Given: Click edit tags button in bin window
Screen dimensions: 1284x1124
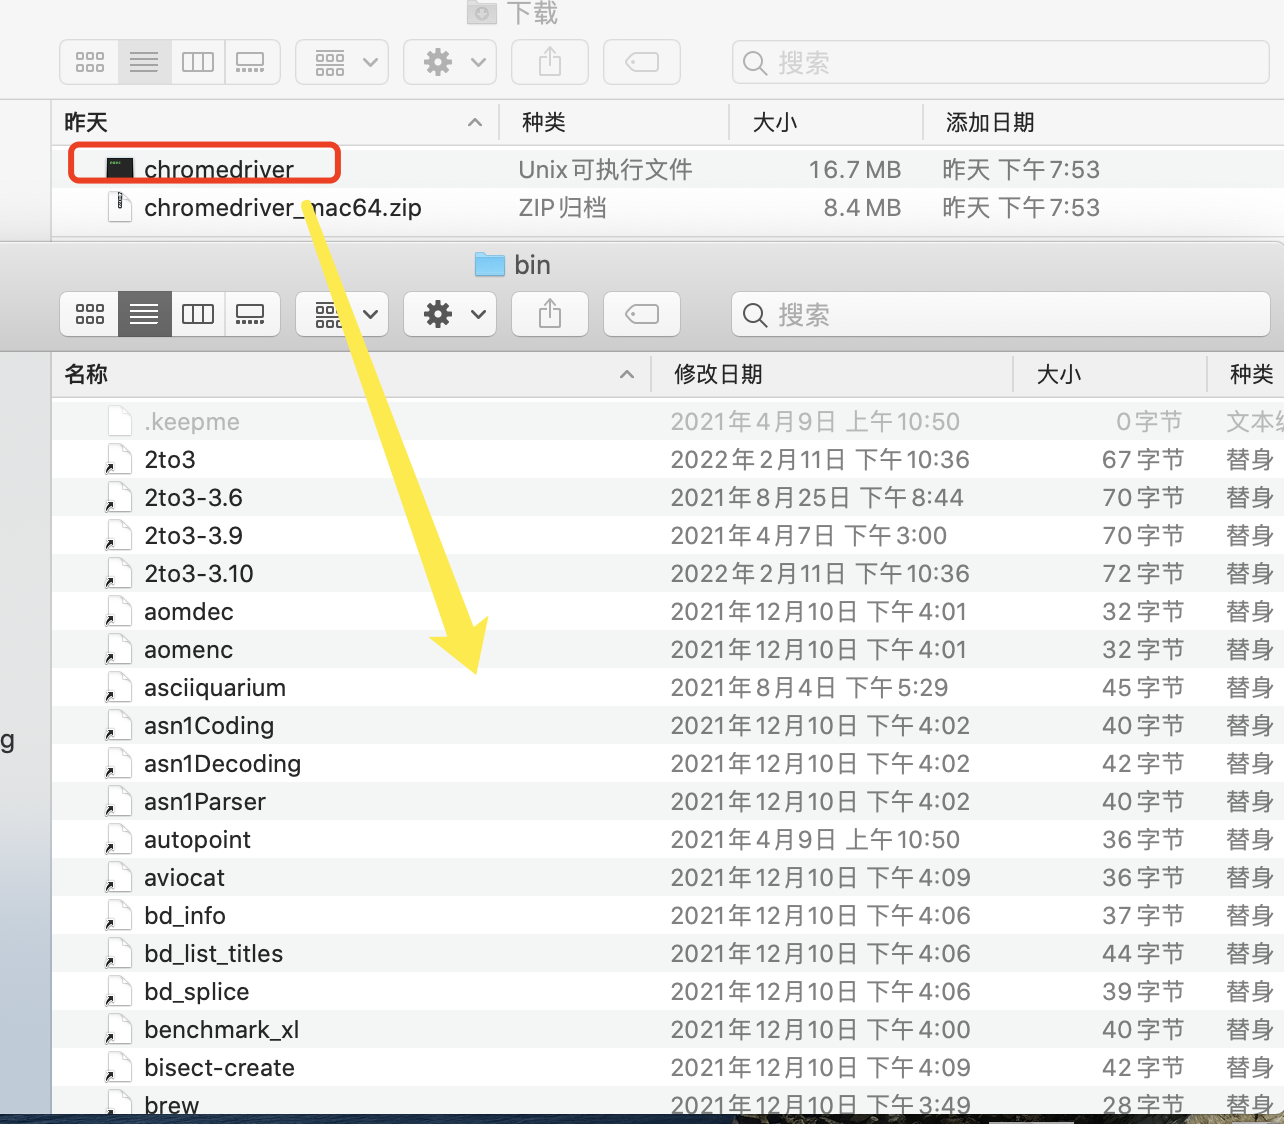Looking at the screenshot, I should click(x=642, y=314).
